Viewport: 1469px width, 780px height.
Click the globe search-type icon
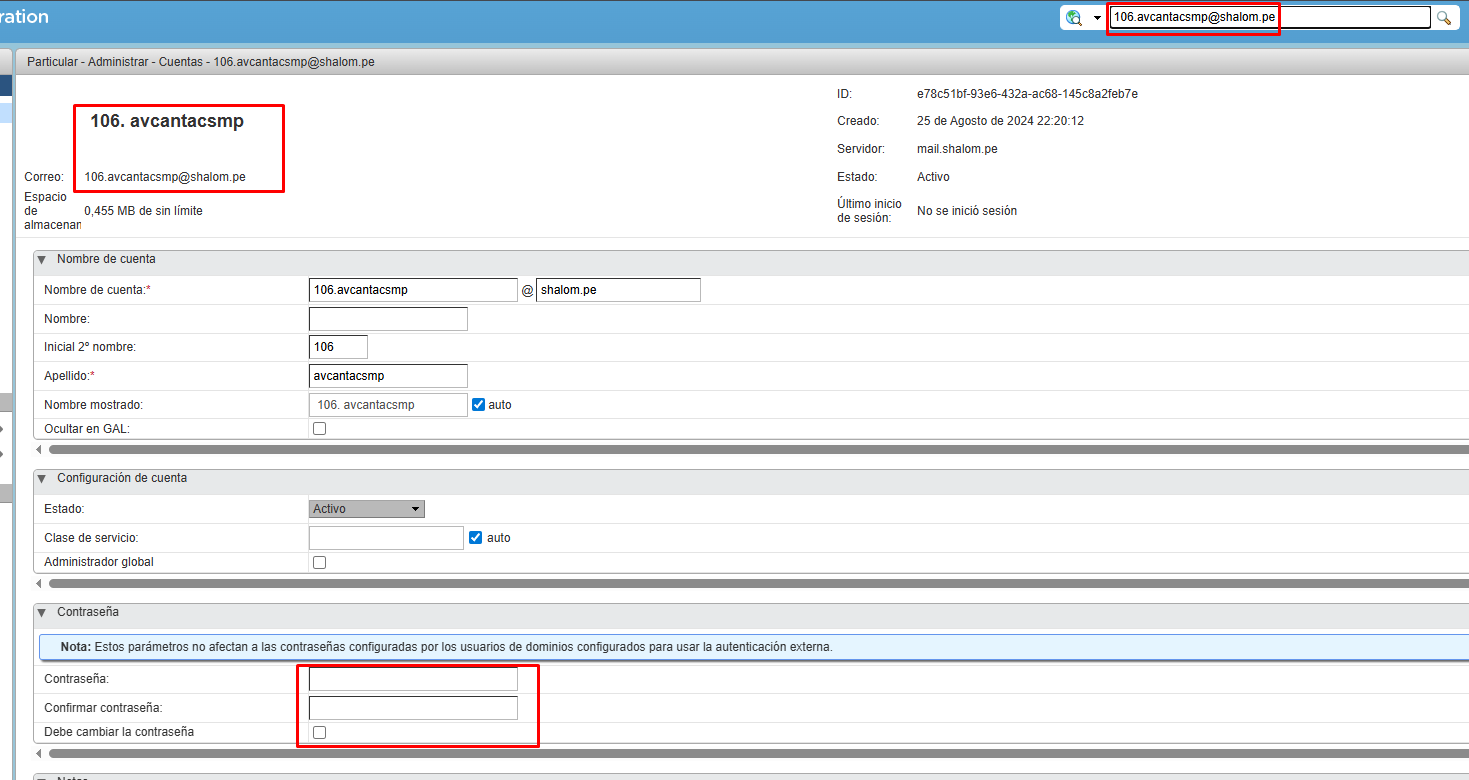point(1075,18)
